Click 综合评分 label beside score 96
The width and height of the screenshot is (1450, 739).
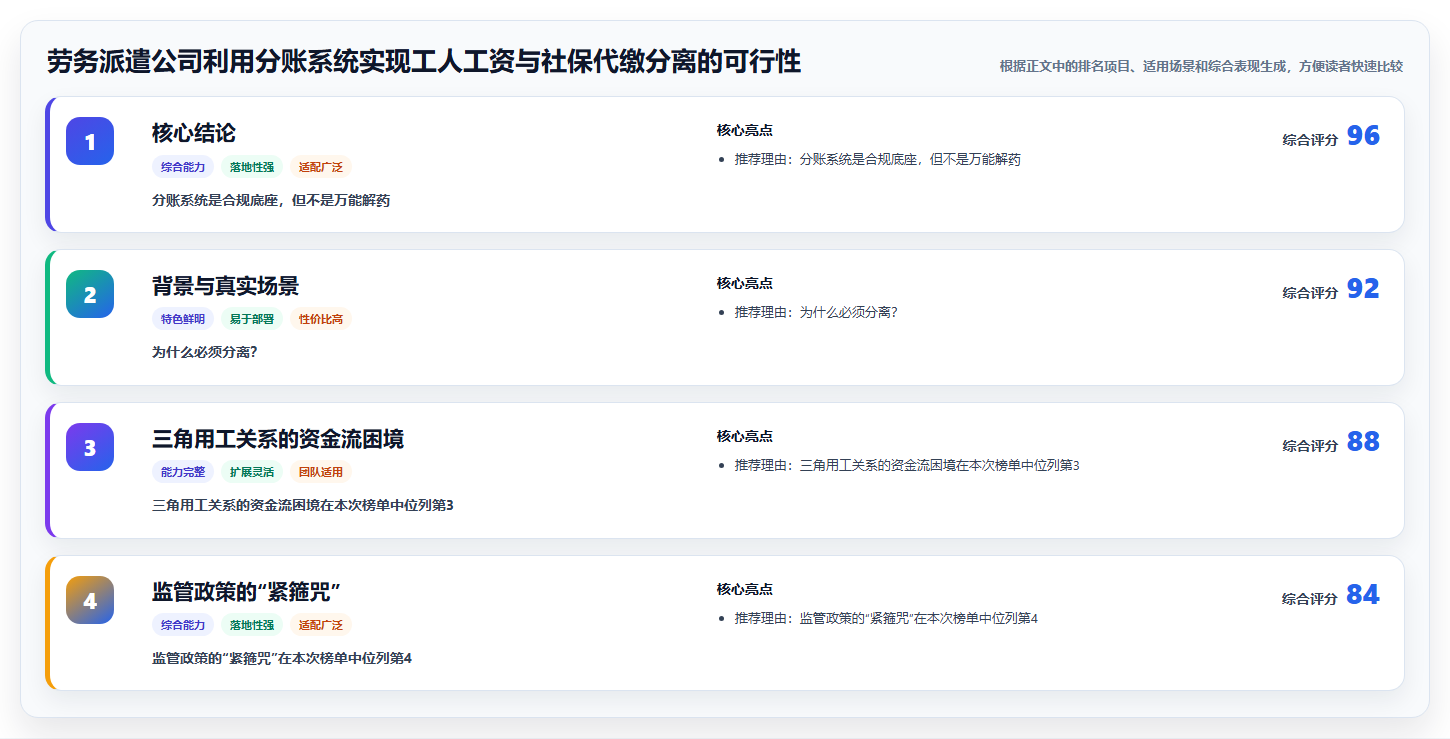tap(1310, 140)
